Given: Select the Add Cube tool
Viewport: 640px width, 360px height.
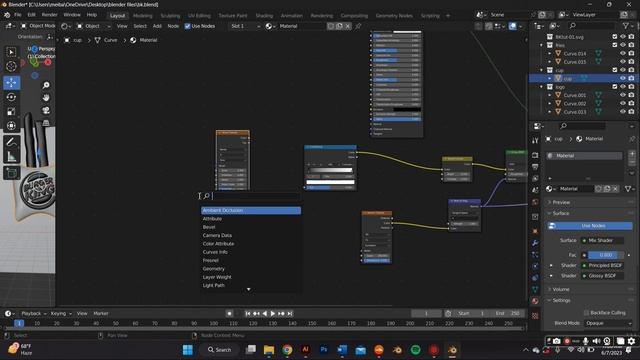Looking at the screenshot, I should point(11,173).
